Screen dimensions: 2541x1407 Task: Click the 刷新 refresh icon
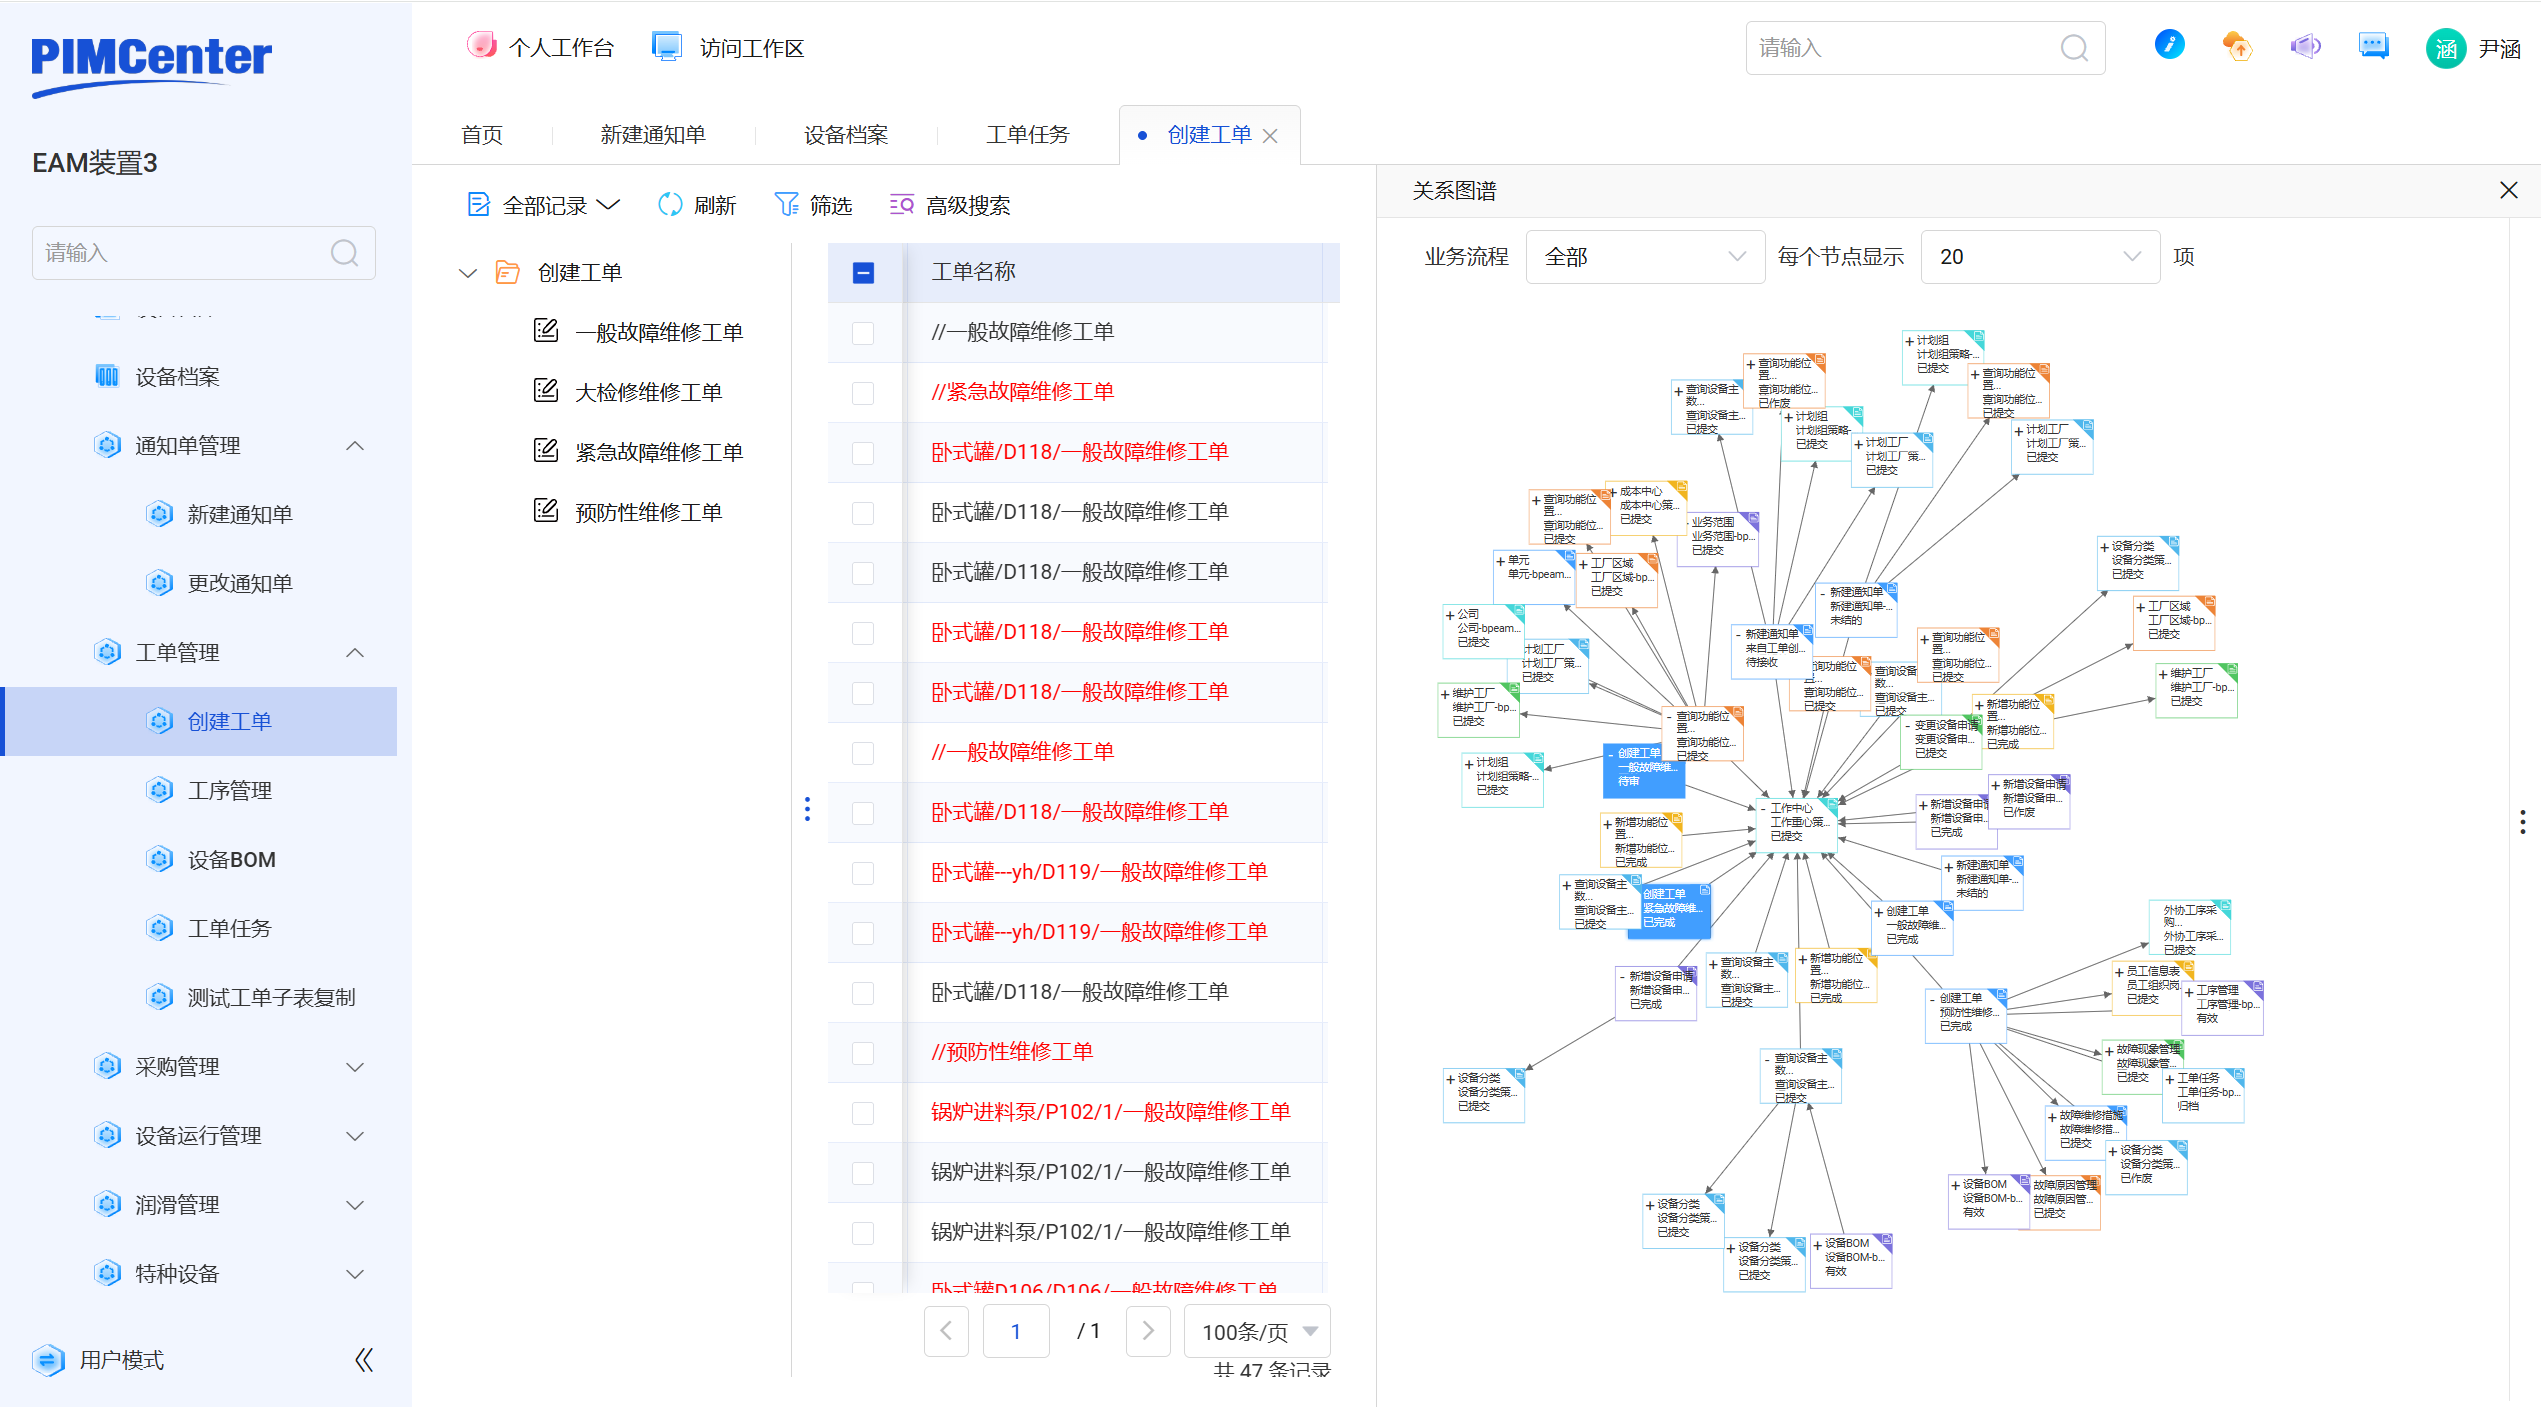(670, 205)
